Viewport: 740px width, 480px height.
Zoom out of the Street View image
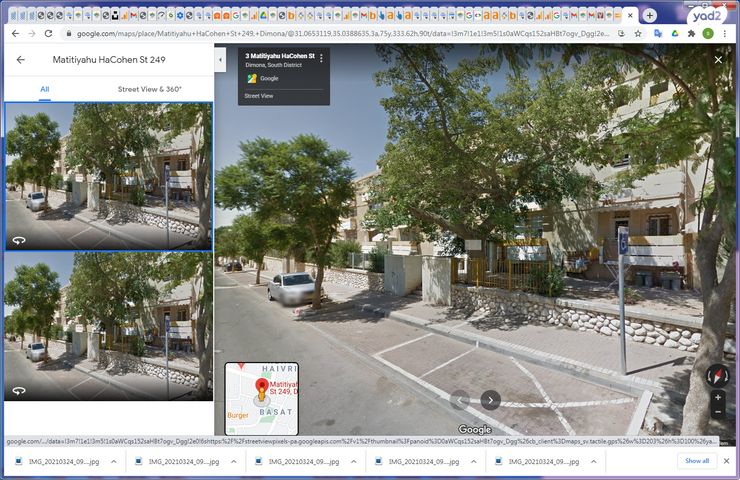point(717,411)
